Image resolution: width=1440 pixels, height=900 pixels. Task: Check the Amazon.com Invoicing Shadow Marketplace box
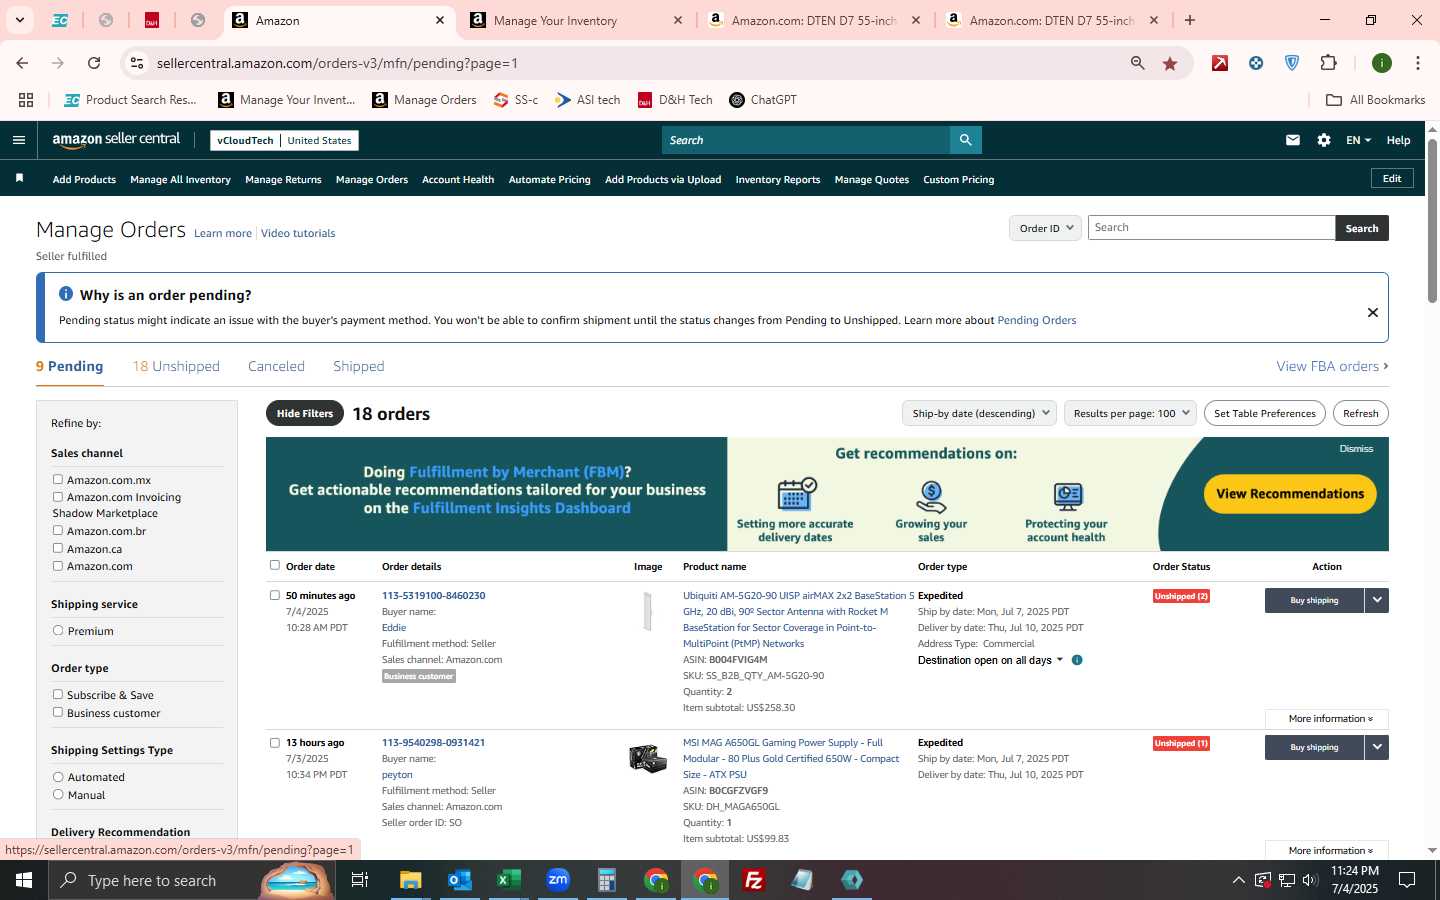pos(58,497)
